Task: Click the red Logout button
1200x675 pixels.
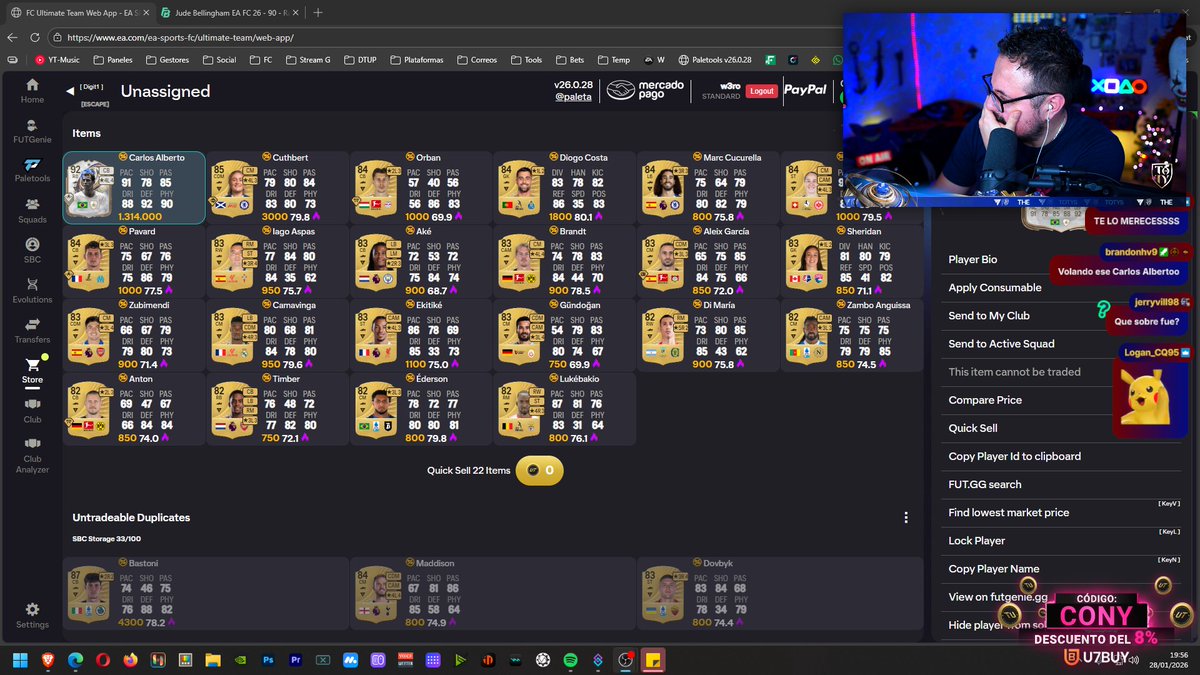Action: [761, 91]
